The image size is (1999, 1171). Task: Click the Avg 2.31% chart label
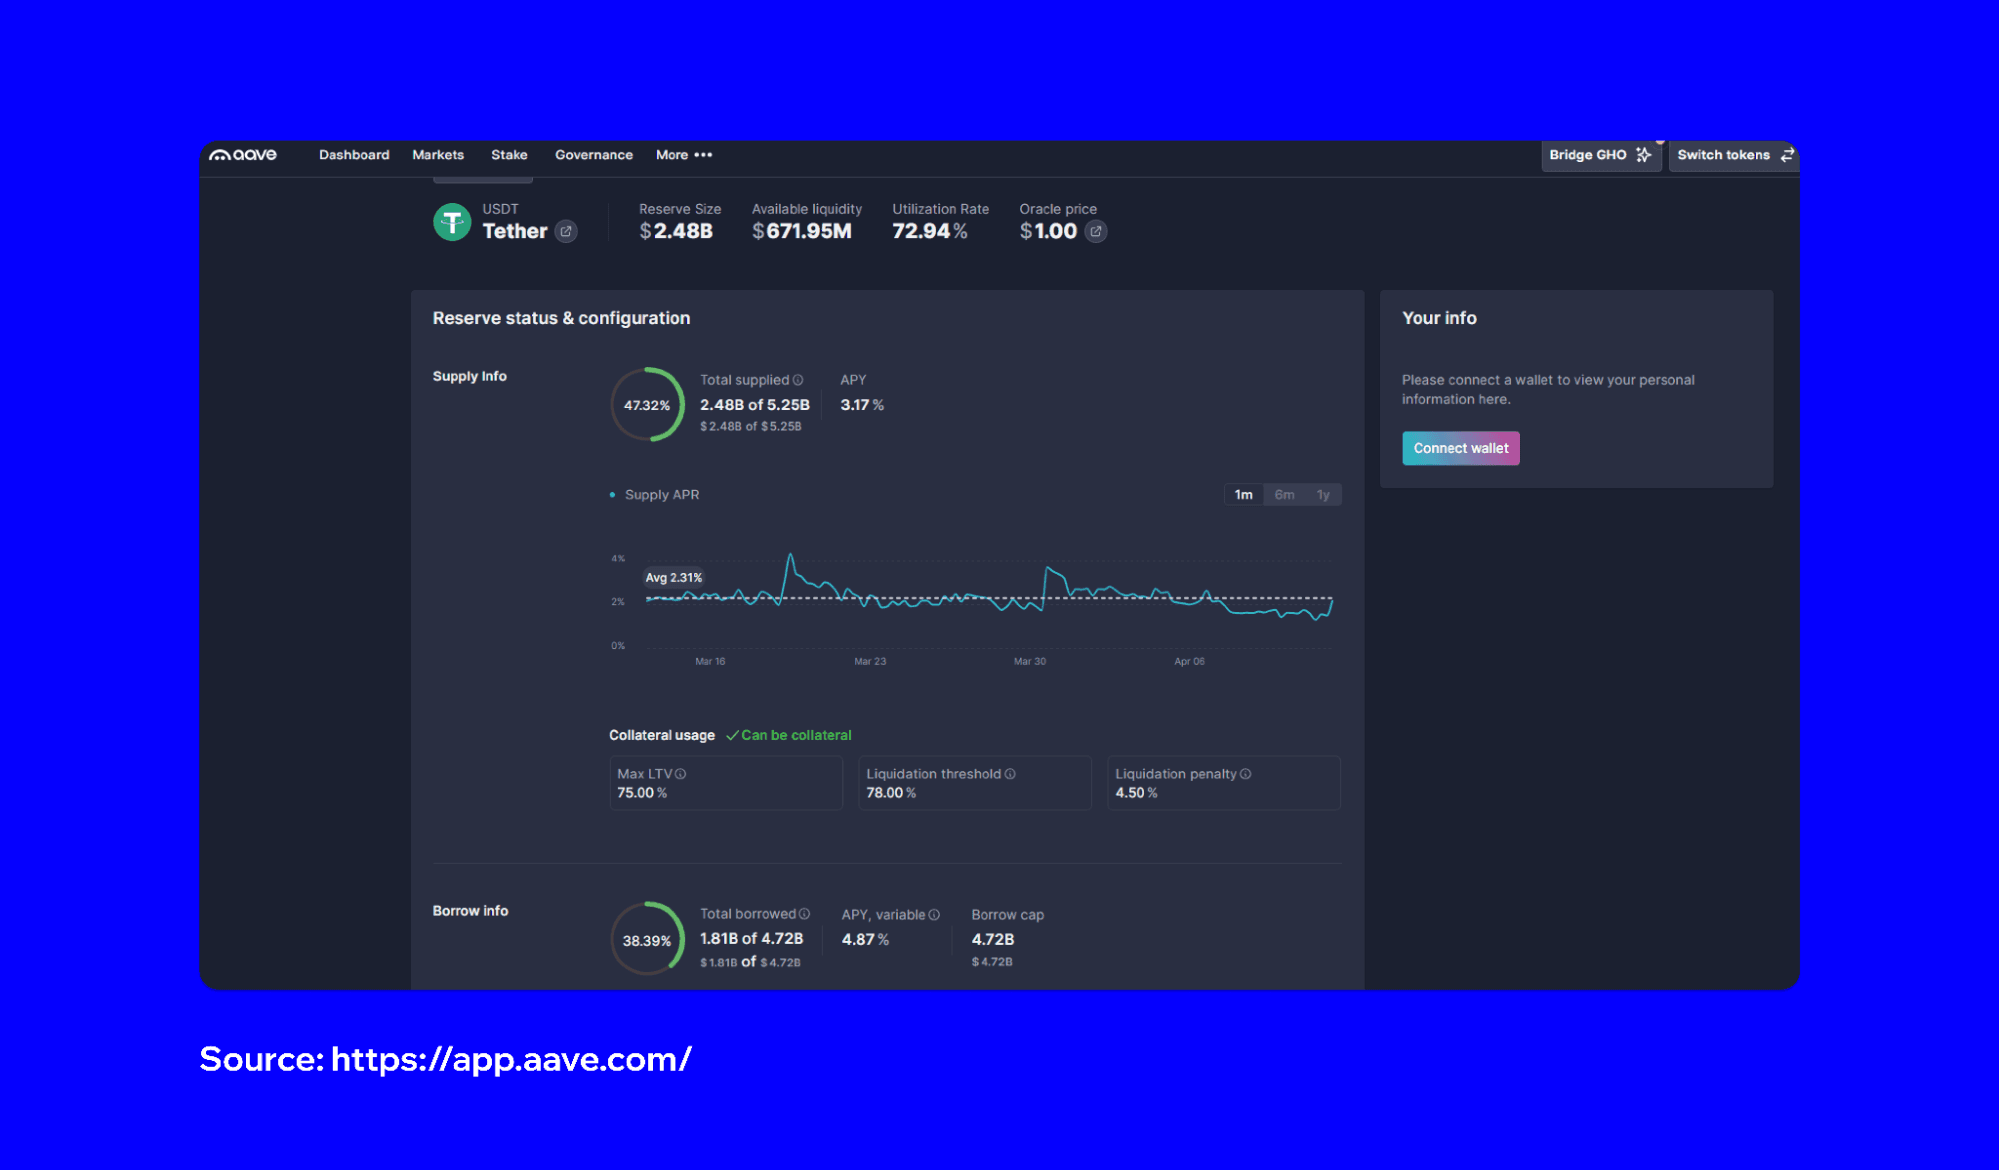pyautogui.click(x=673, y=577)
